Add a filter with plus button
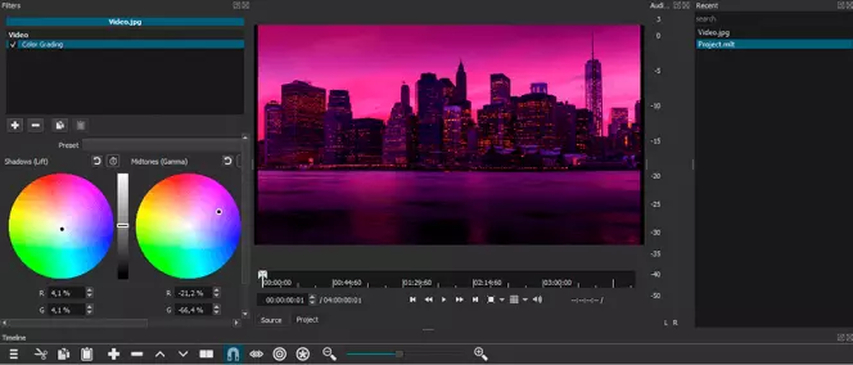The width and height of the screenshot is (853, 365). point(15,125)
